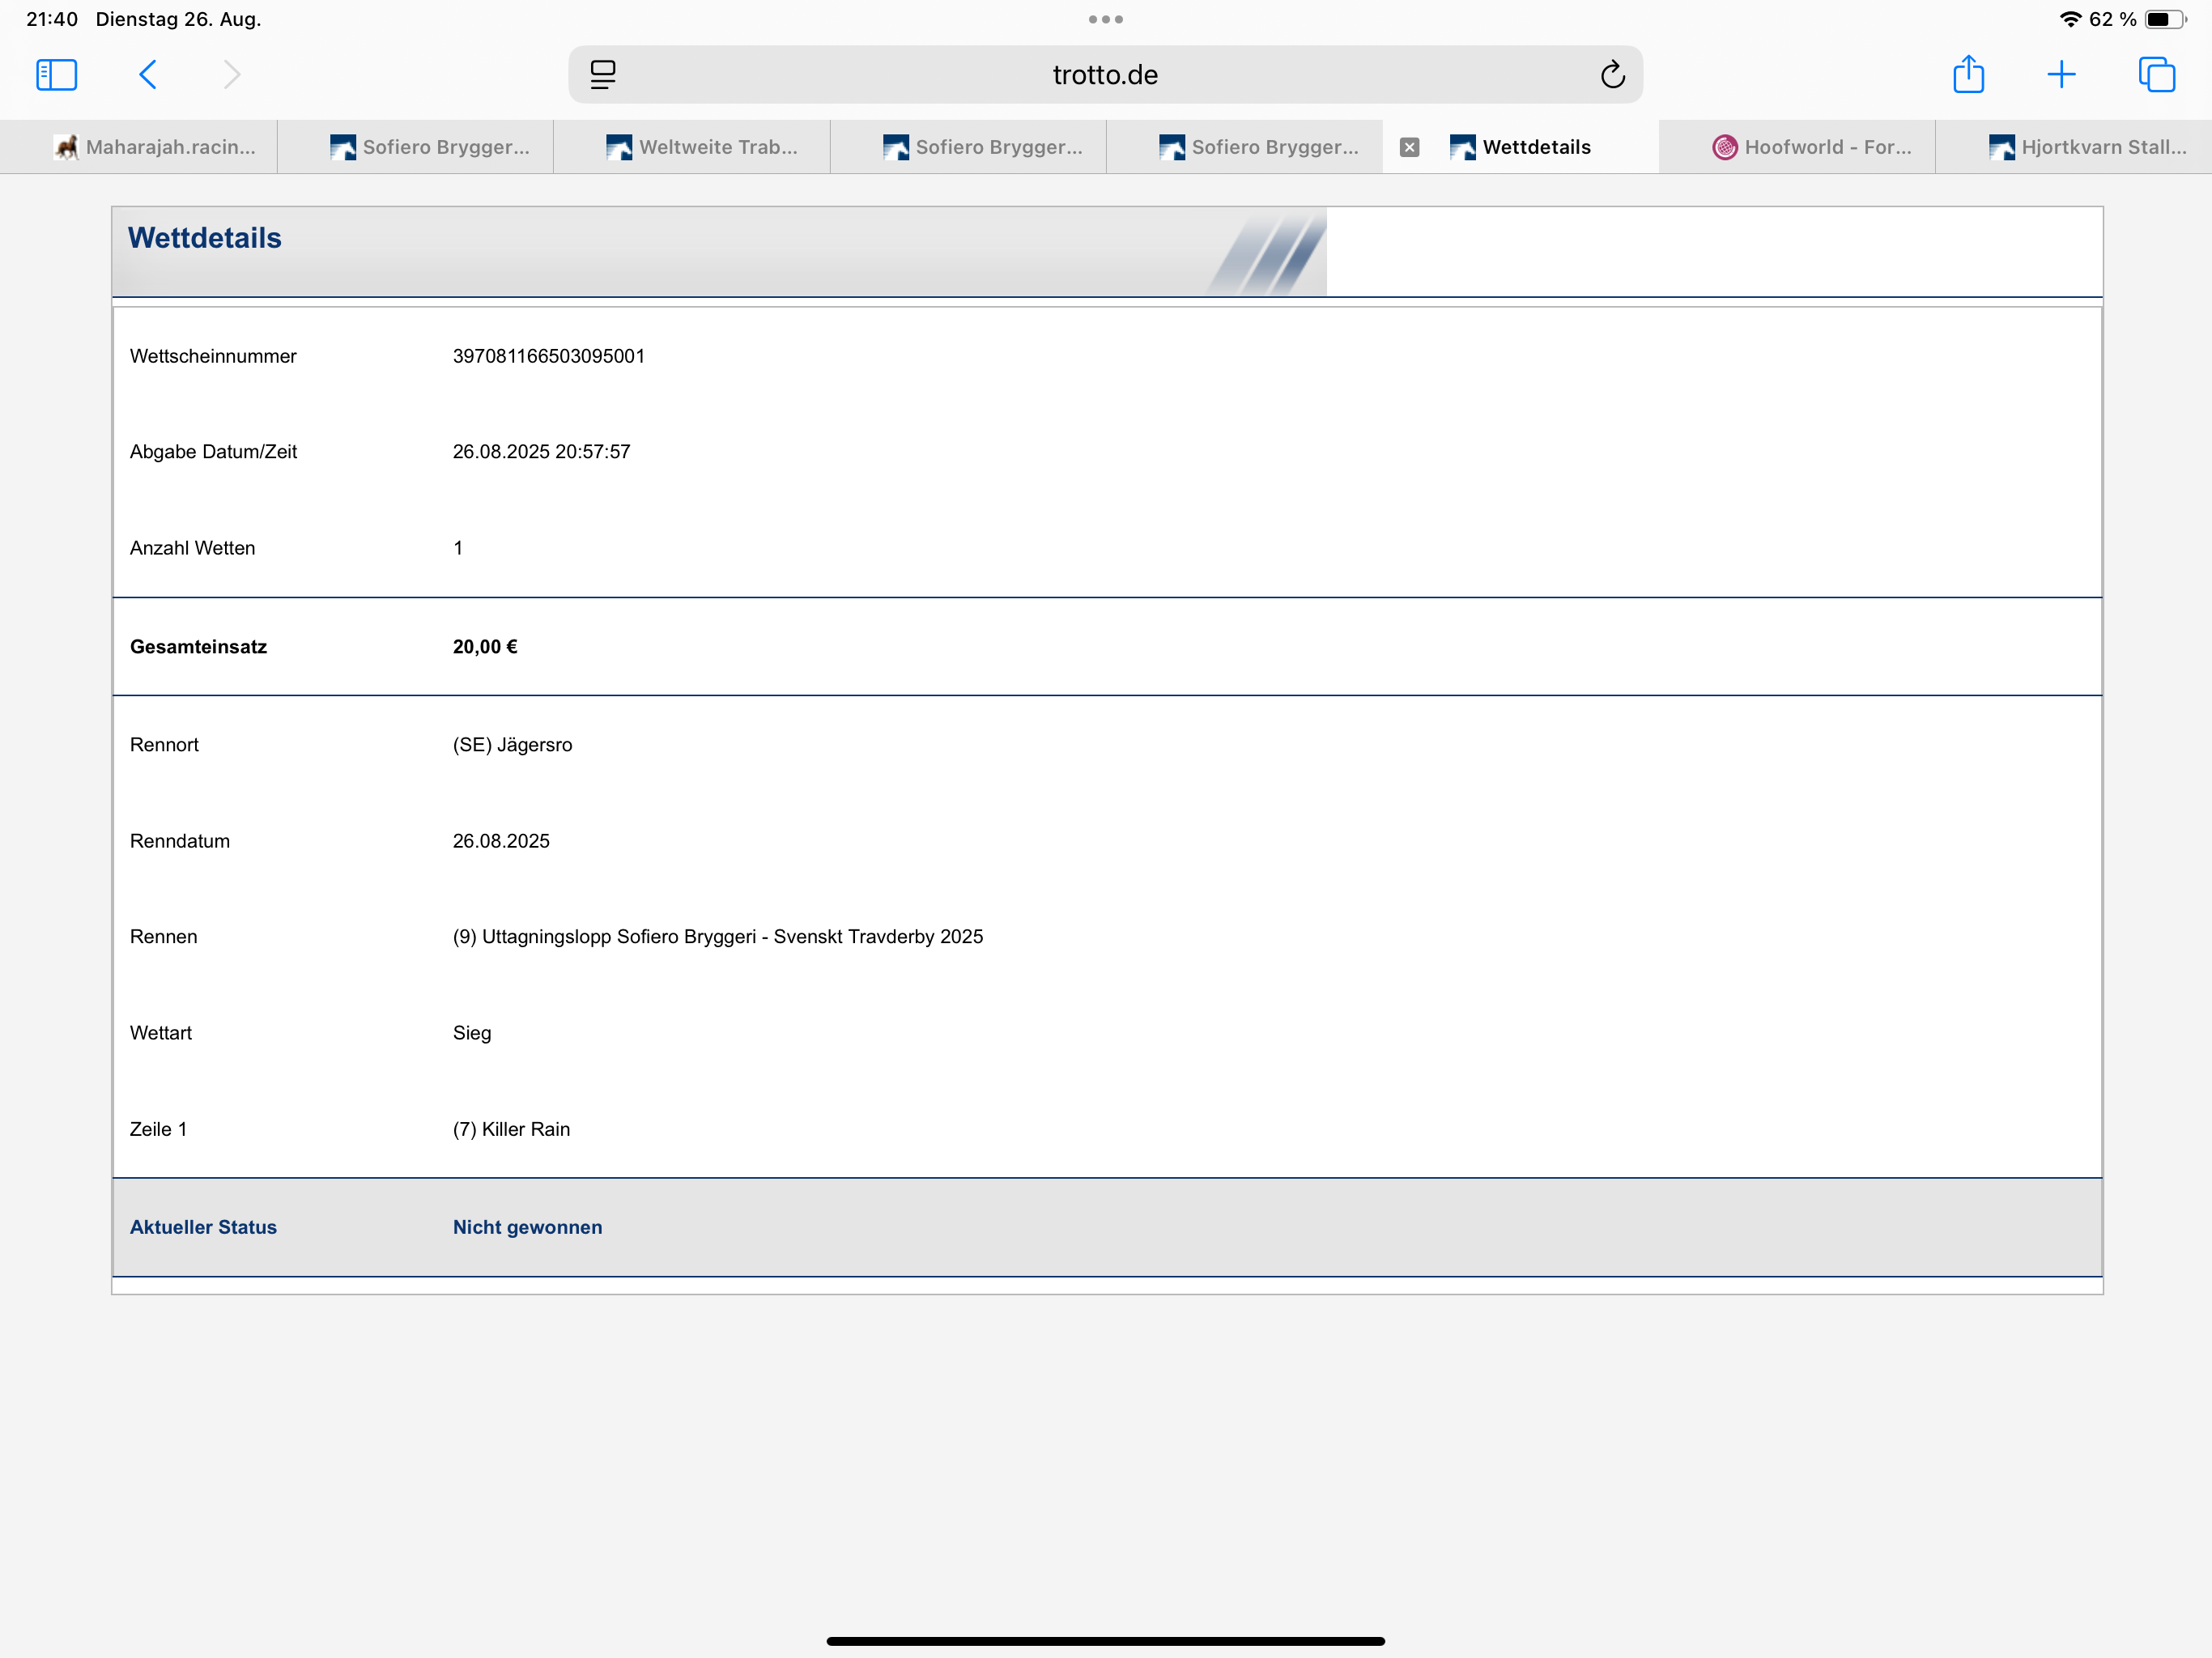2212x1658 pixels.
Task: Click the Gesamteinsatz amount 20,00 €
Action: point(485,647)
